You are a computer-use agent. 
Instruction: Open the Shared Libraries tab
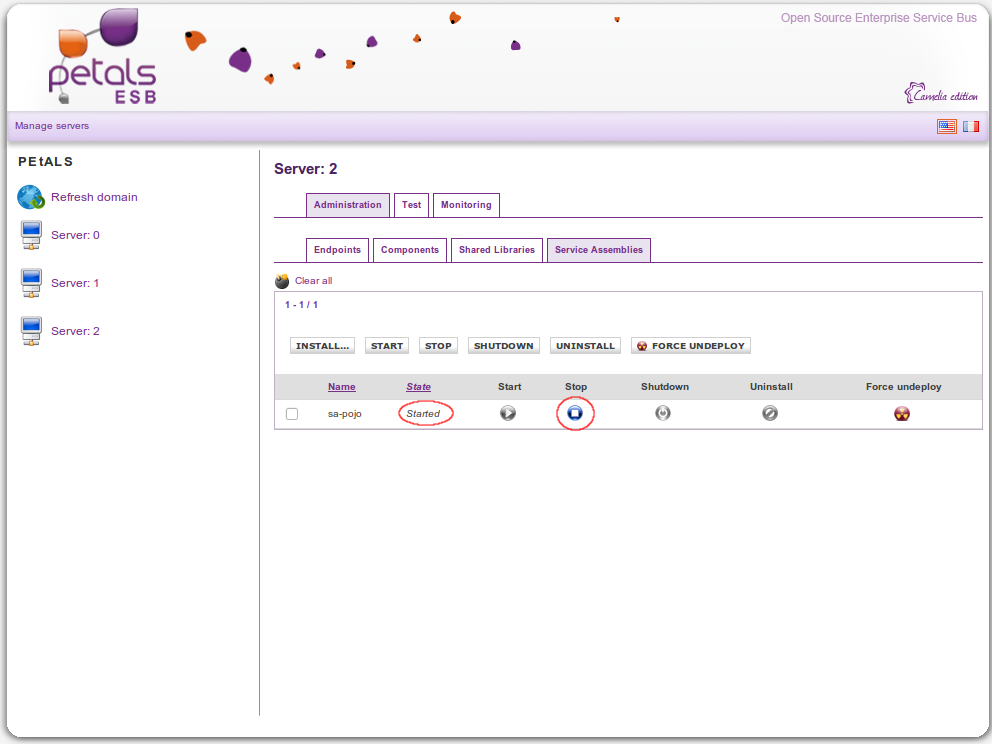point(497,250)
